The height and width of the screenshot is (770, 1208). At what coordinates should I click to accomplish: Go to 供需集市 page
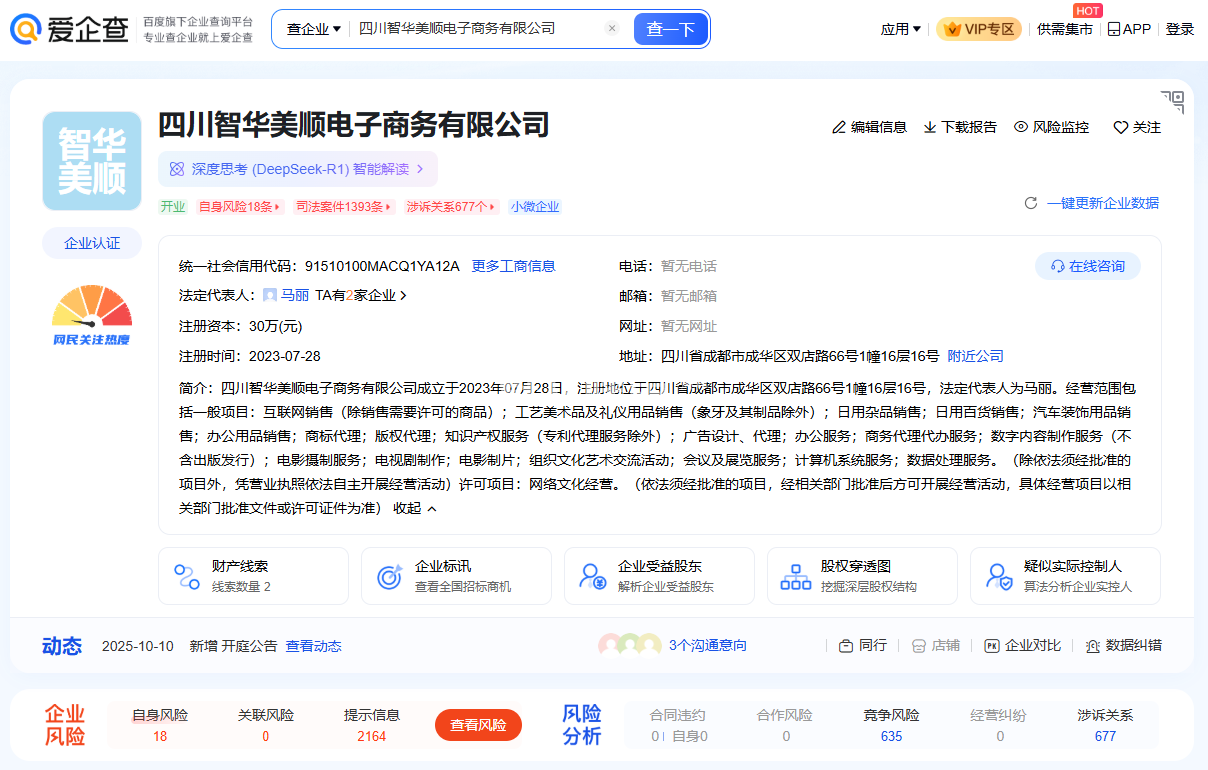(1064, 29)
